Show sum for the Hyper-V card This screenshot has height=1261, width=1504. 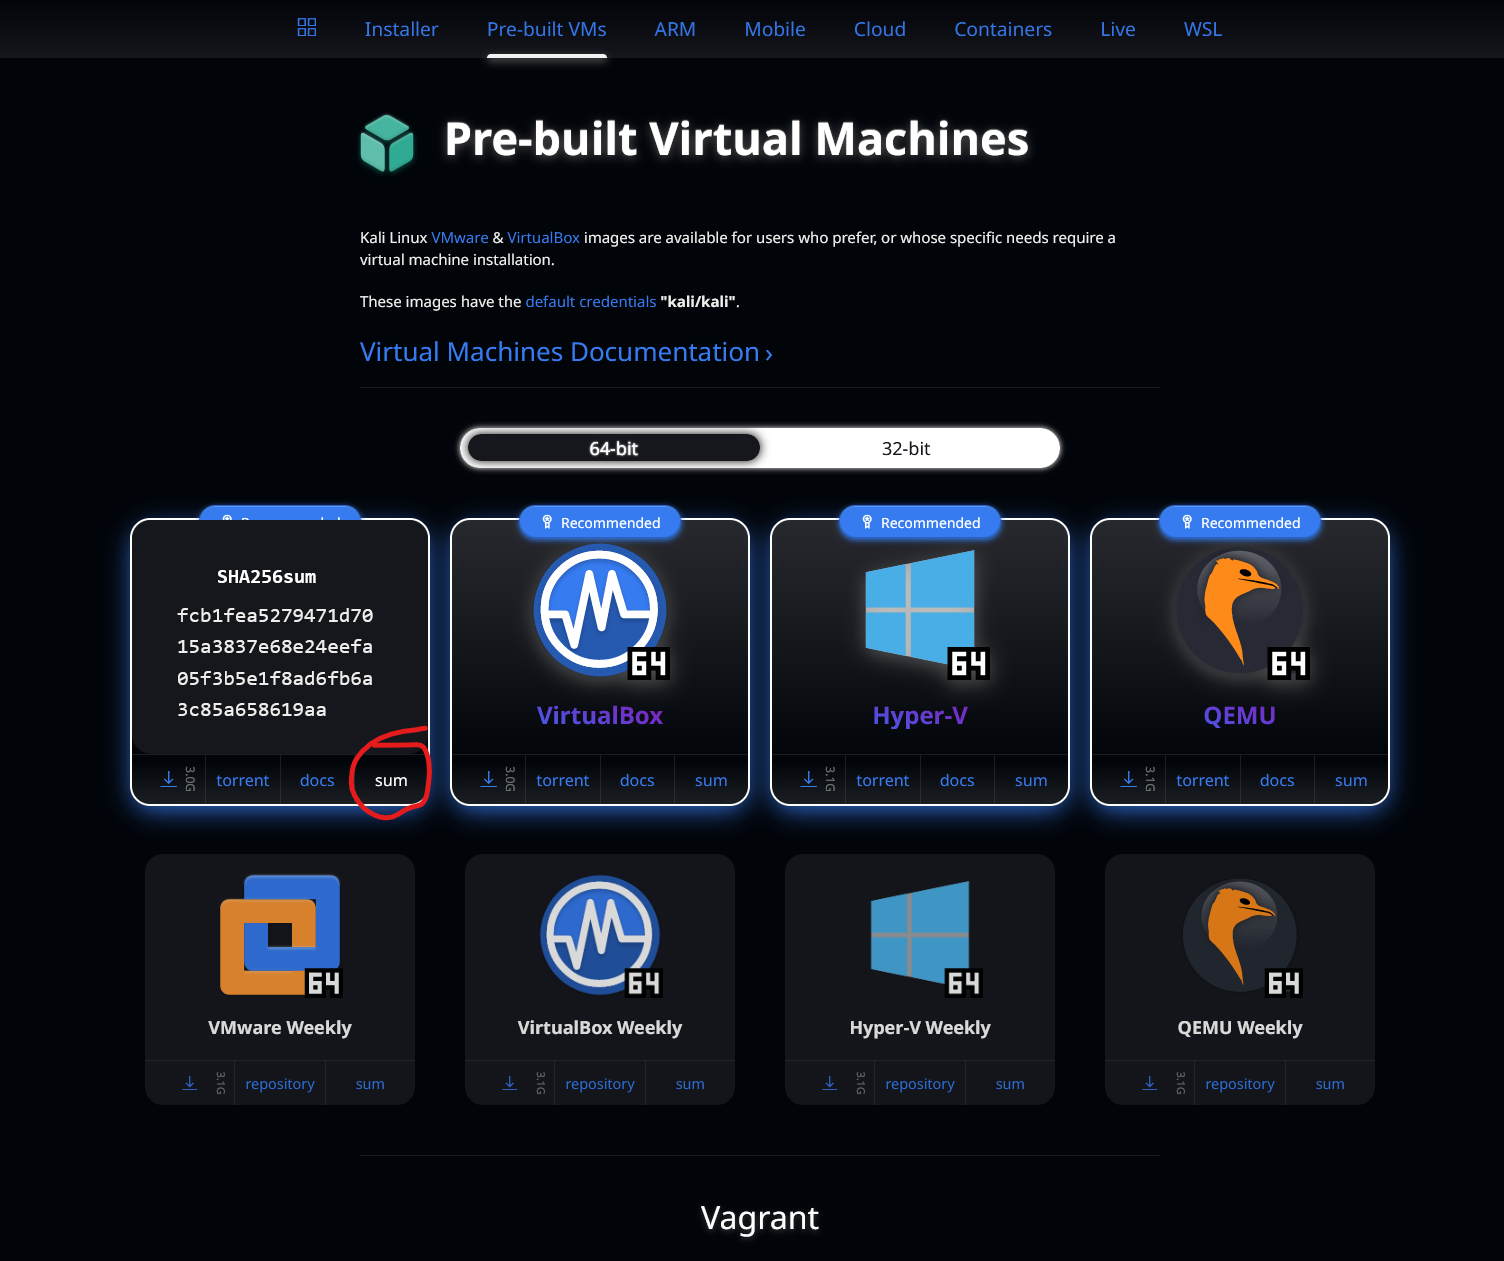1031,780
